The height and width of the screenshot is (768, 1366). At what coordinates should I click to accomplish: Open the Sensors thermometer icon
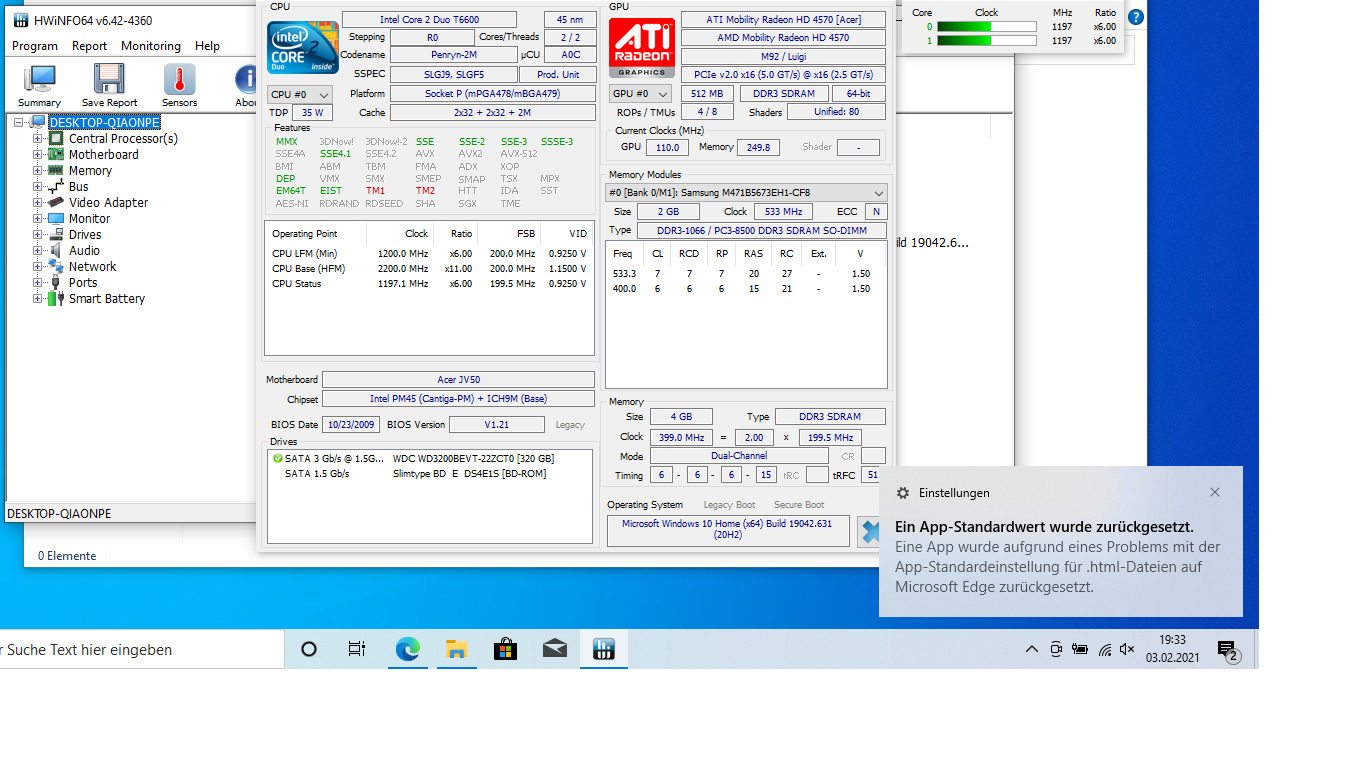(179, 85)
